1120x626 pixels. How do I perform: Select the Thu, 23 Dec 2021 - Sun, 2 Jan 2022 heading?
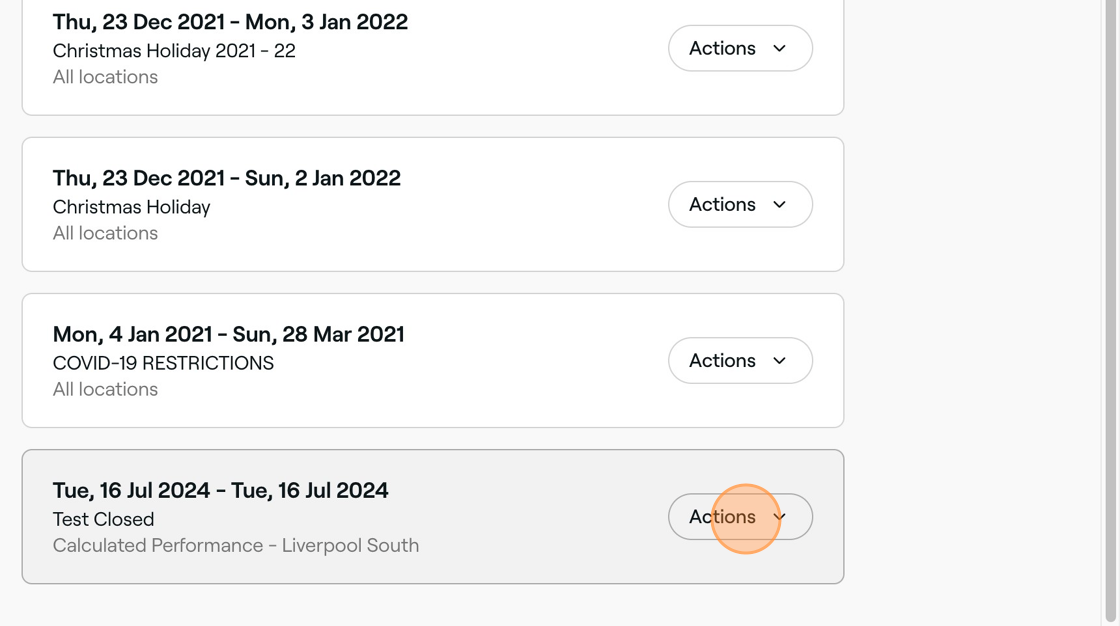[226, 178]
